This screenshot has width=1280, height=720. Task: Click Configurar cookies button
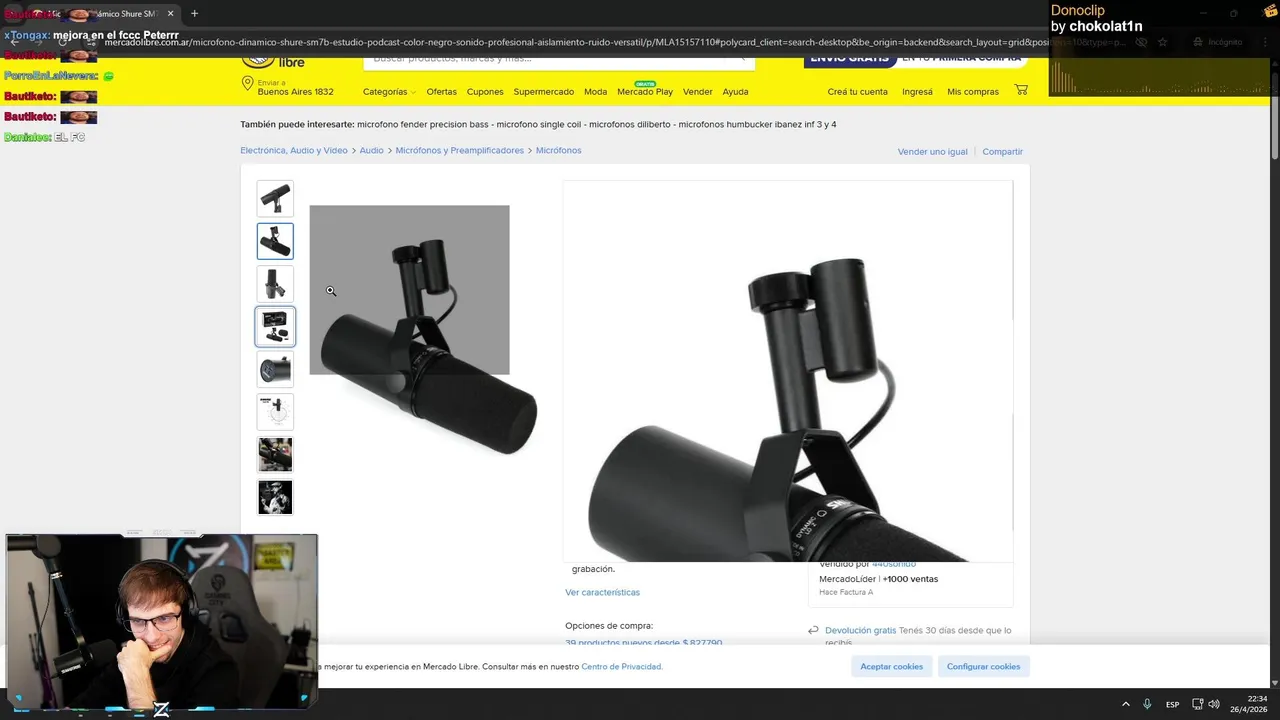(x=983, y=666)
